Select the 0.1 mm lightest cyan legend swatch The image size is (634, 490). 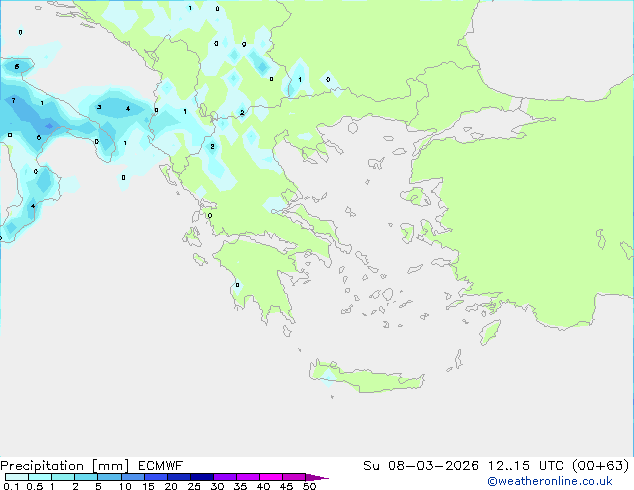(17, 477)
